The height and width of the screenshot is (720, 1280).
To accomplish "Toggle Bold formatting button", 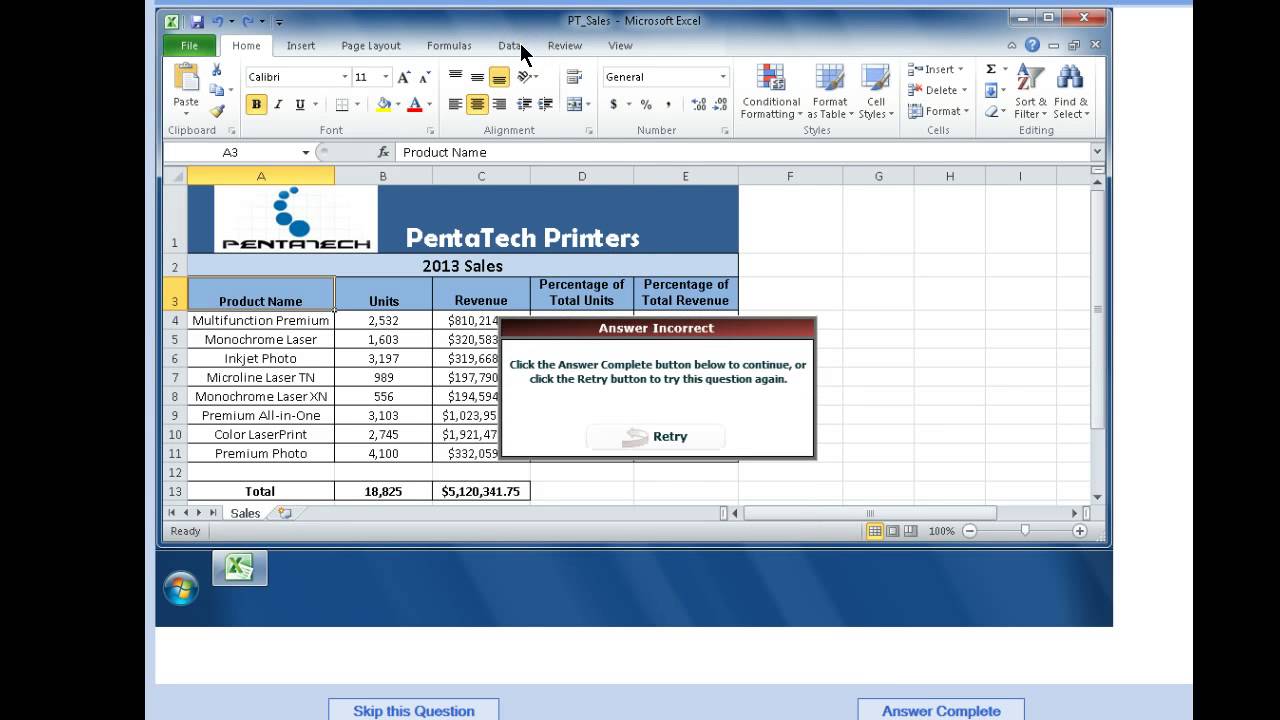I will pyautogui.click(x=256, y=104).
